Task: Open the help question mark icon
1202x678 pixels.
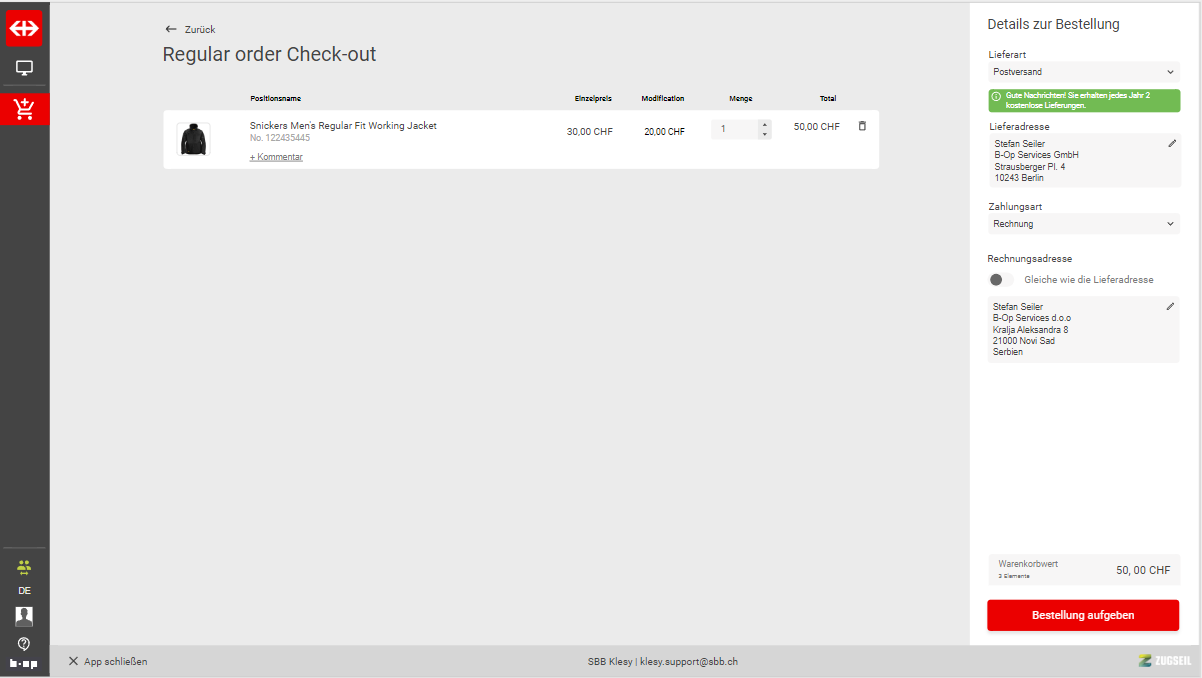Action: coord(24,643)
